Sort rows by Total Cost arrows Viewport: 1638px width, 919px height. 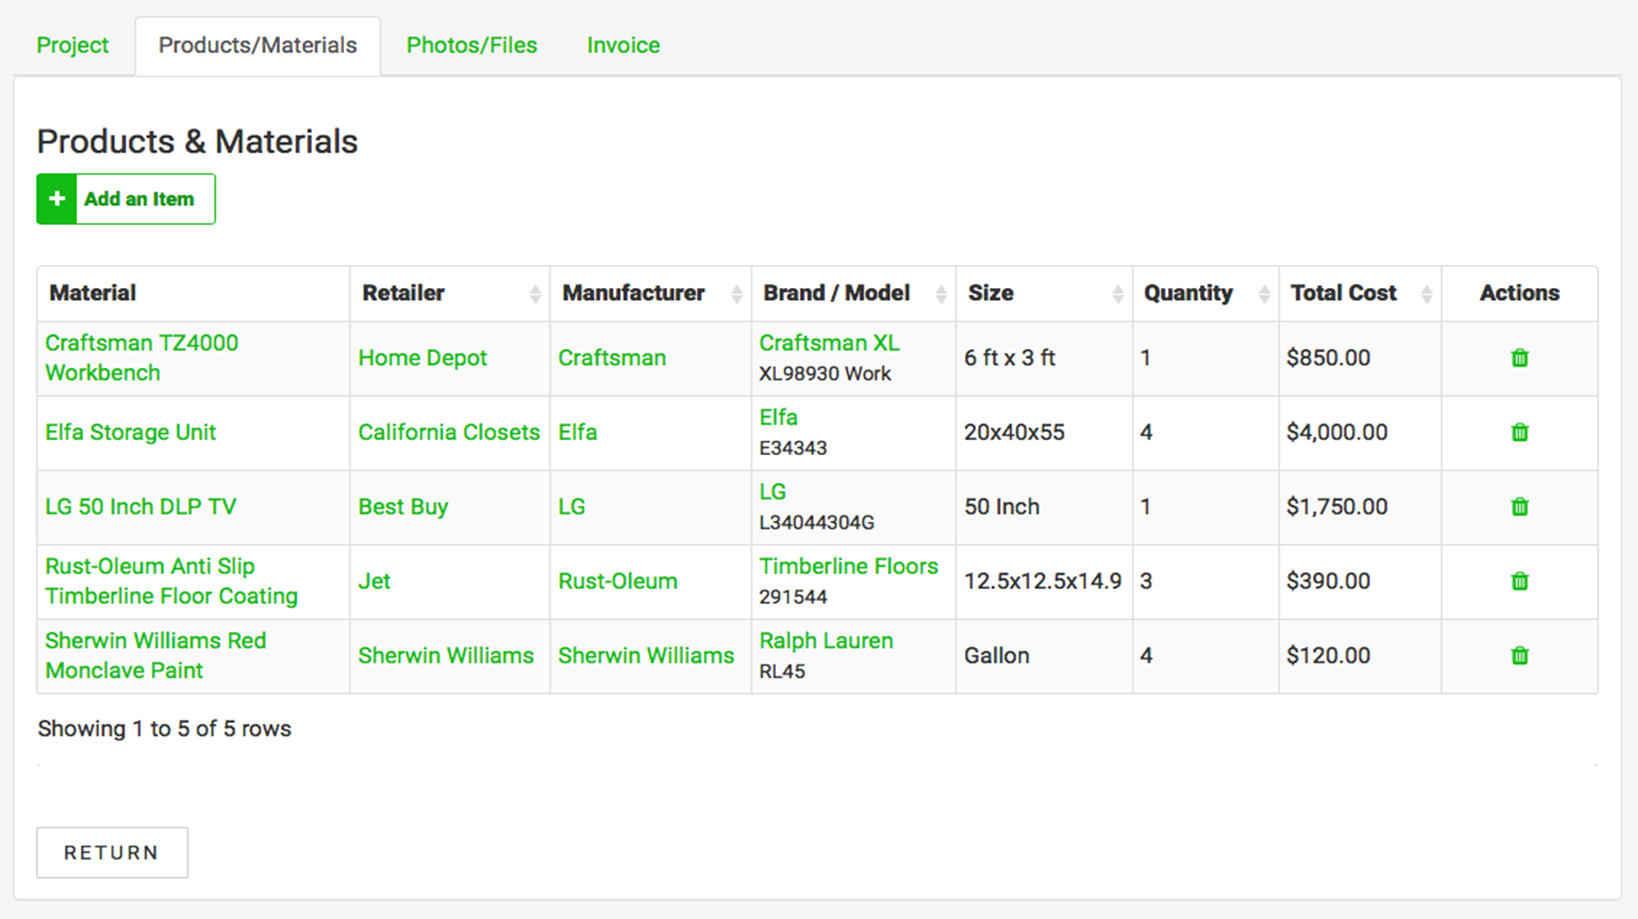[1427, 293]
